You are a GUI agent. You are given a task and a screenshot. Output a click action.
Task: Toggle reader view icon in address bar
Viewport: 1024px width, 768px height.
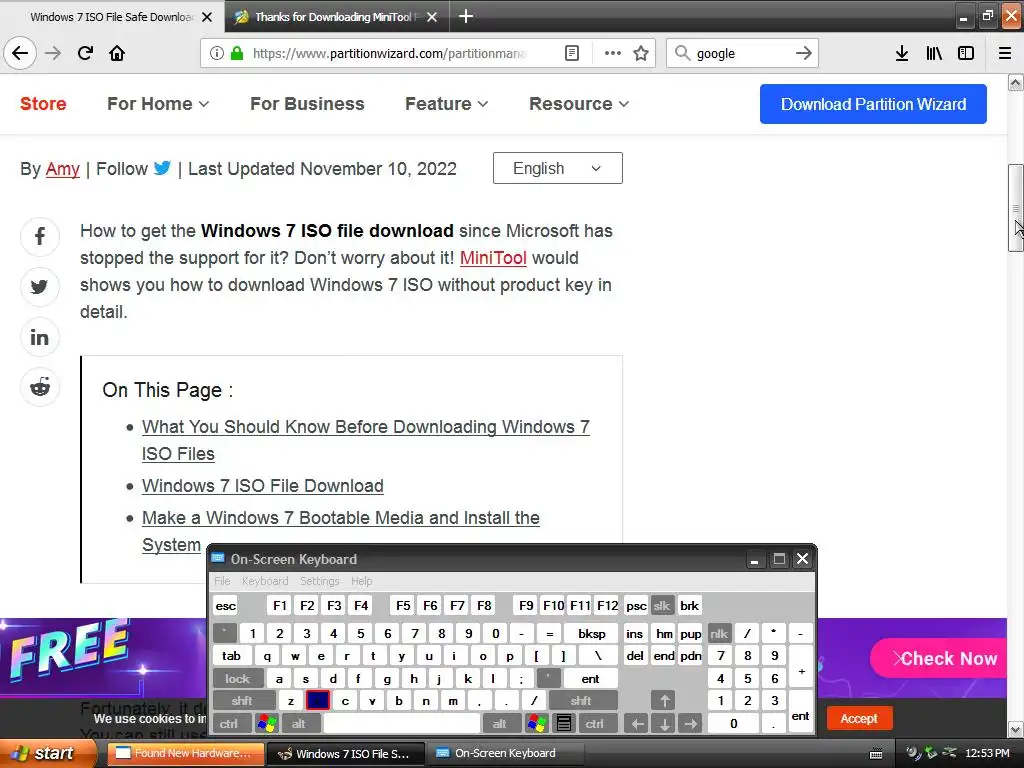click(x=571, y=53)
